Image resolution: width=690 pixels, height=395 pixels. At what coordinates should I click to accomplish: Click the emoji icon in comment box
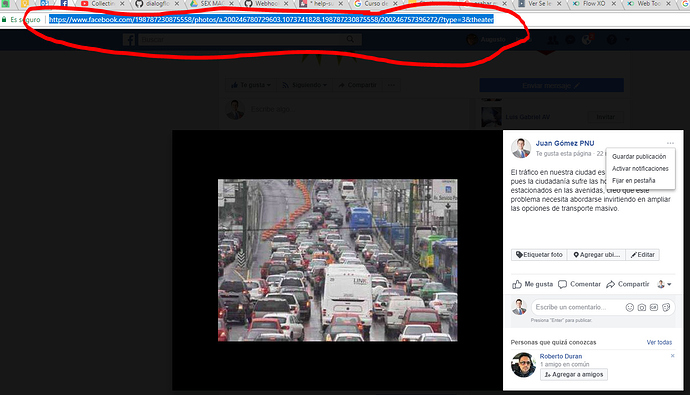click(630, 307)
